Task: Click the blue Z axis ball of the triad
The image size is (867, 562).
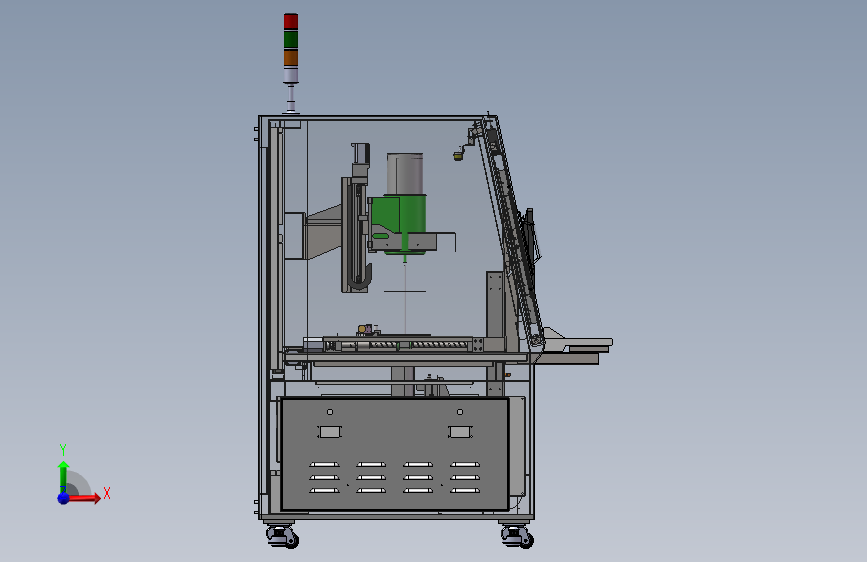Action: [x=64, y=498]
